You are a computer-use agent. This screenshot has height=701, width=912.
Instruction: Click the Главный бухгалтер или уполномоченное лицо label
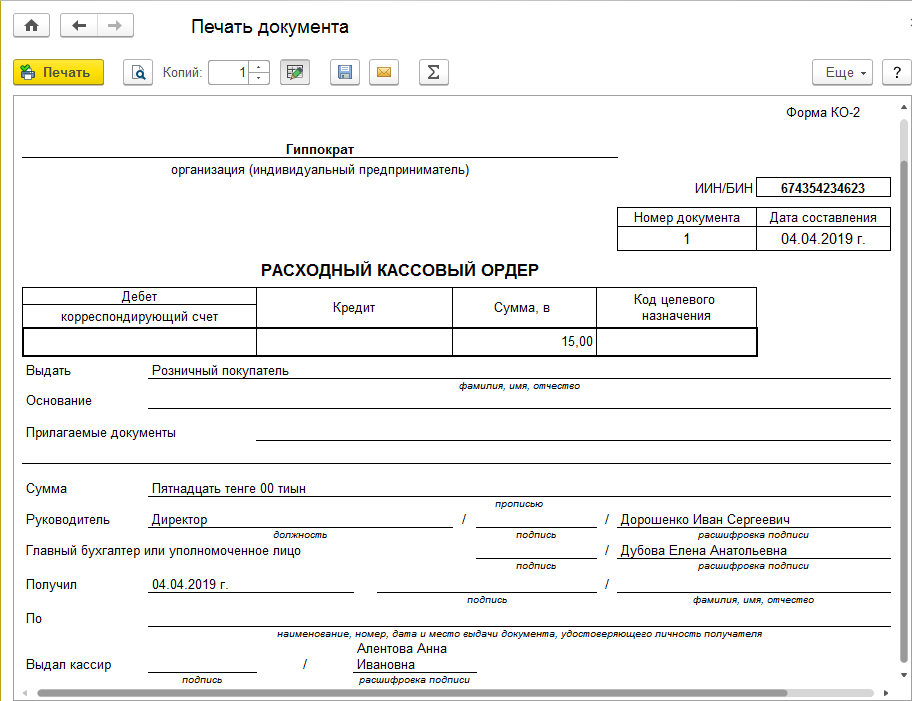click(163, 551)
